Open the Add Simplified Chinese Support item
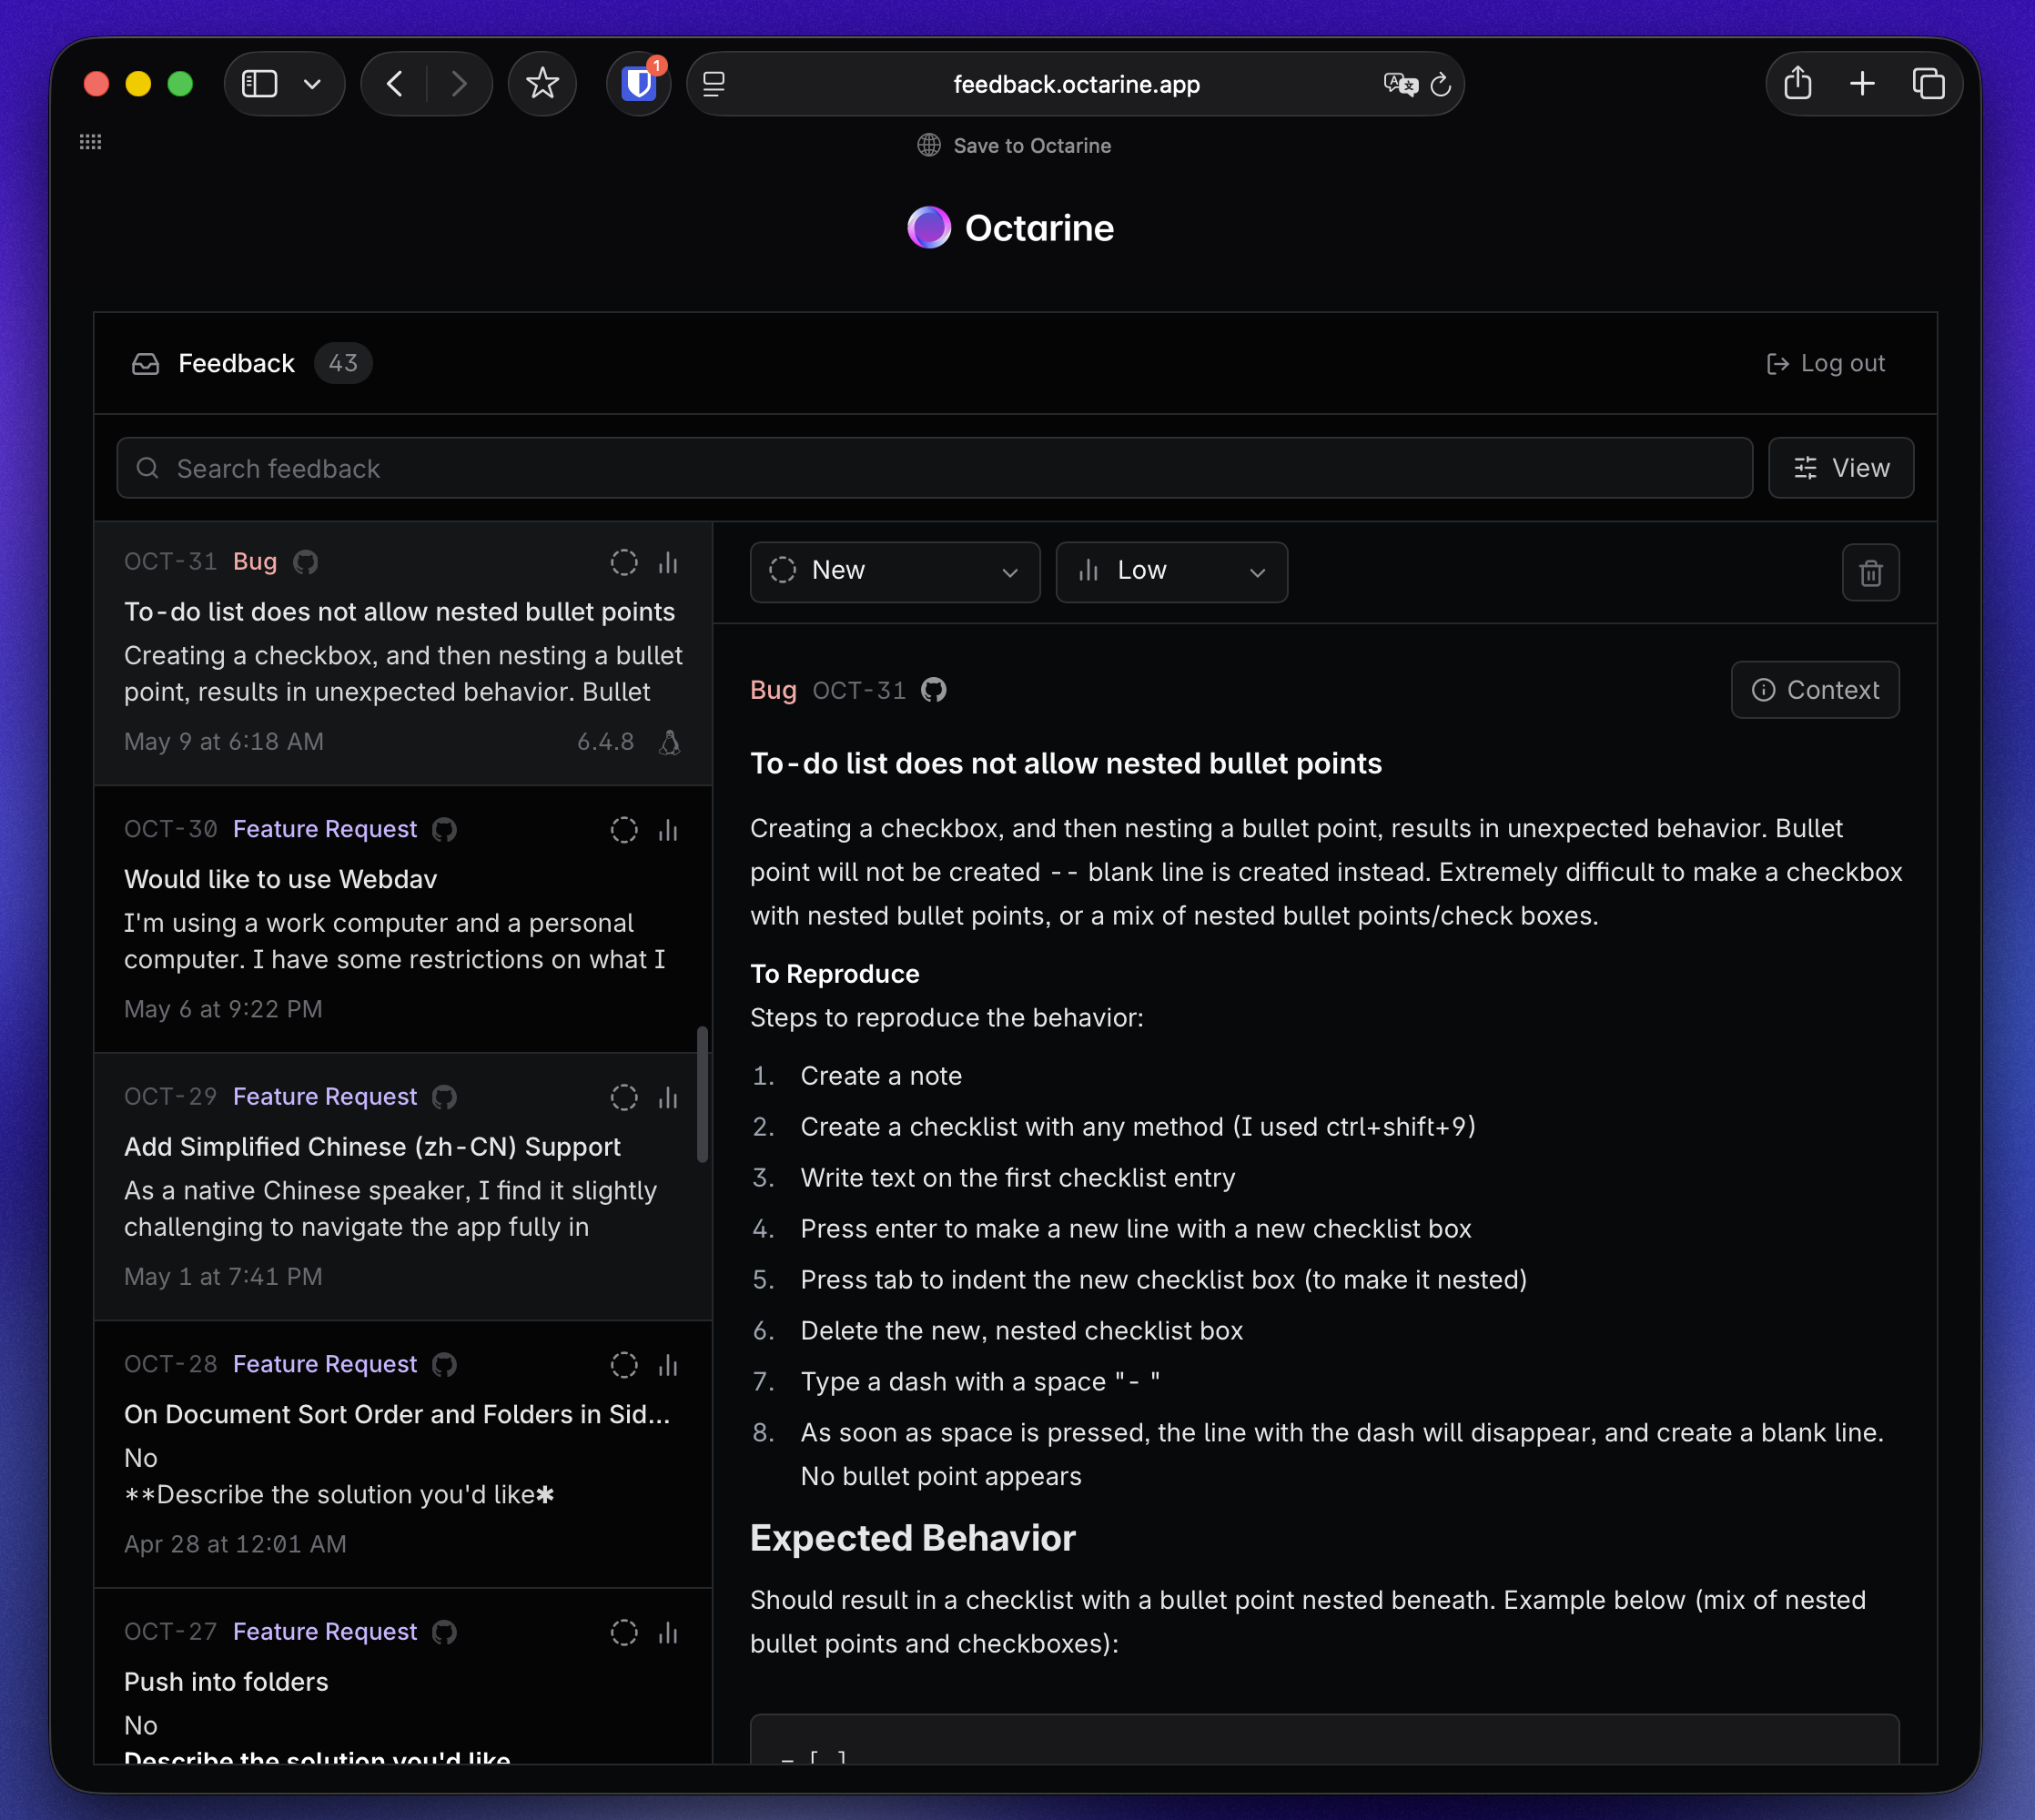Viewport: 2035px width, 1820px height. point(403,1187)
